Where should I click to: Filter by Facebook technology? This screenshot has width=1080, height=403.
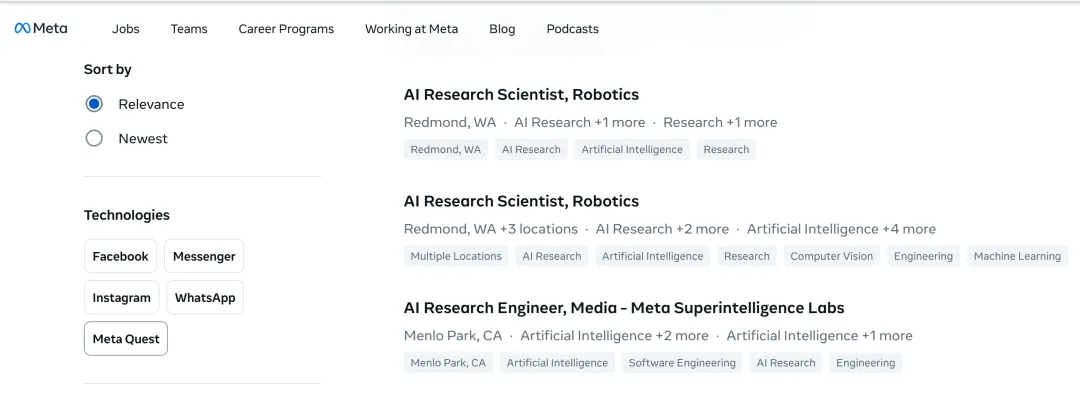120,256
